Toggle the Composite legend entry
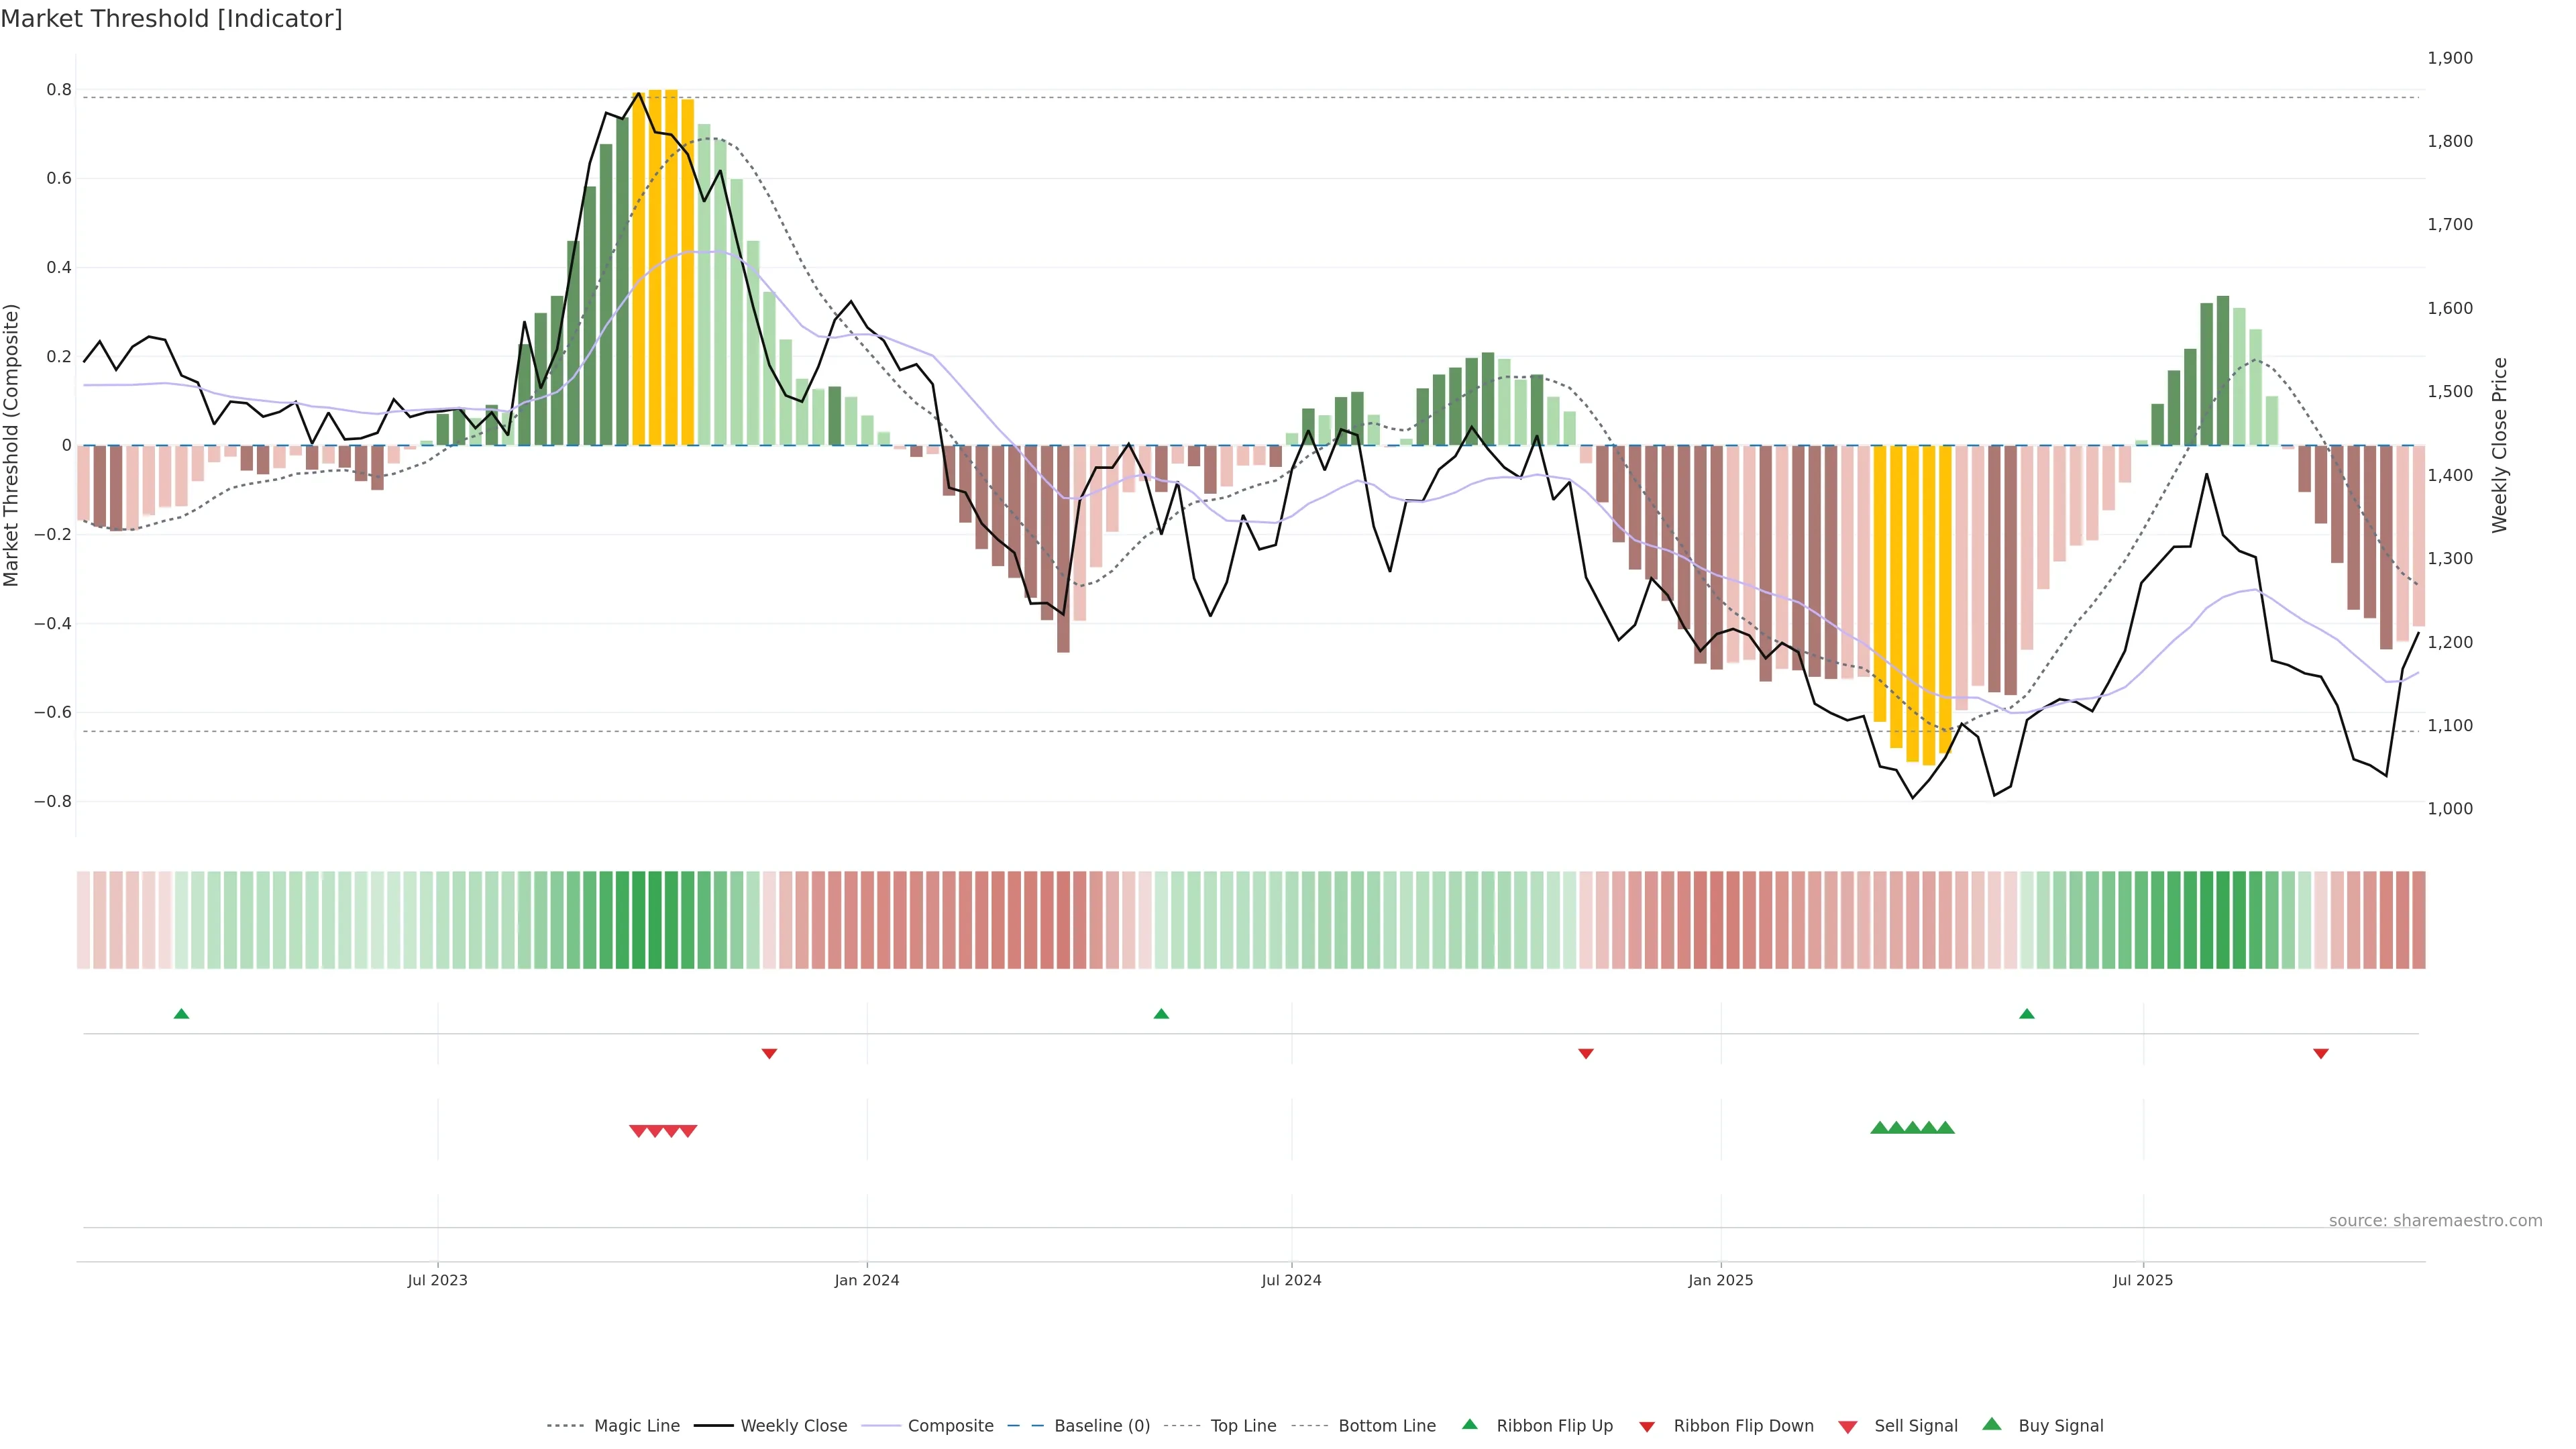2576x1449 pixels. click(x=950, y=1426)
